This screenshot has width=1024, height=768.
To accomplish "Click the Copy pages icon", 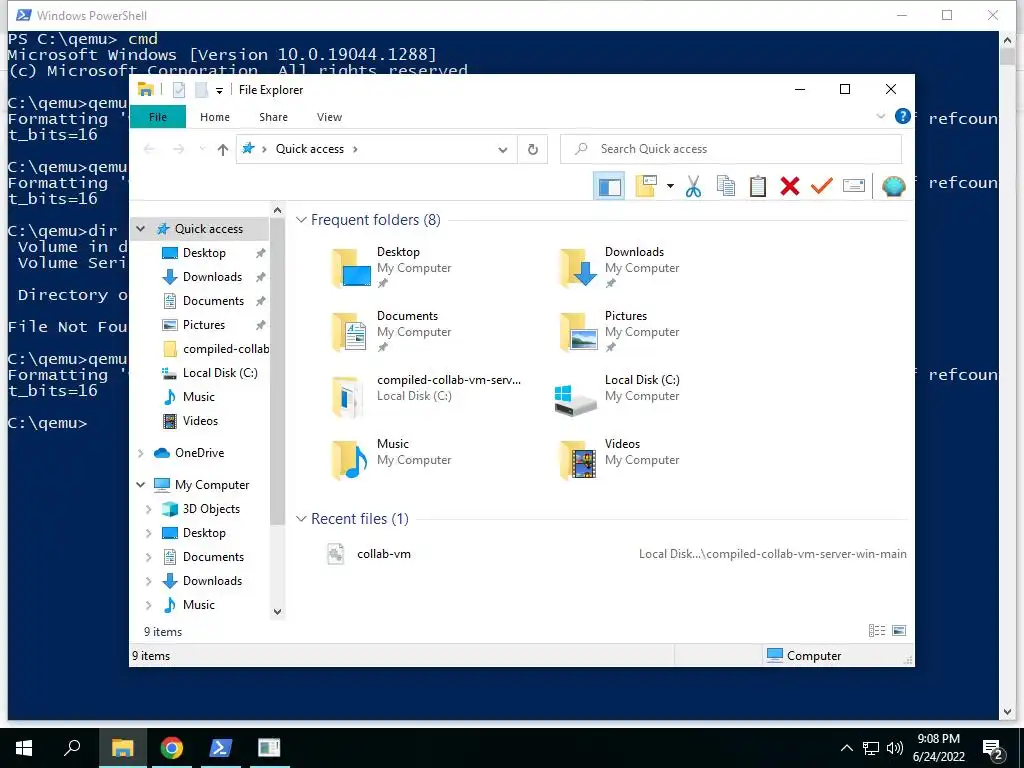I will tap(726, 186).
